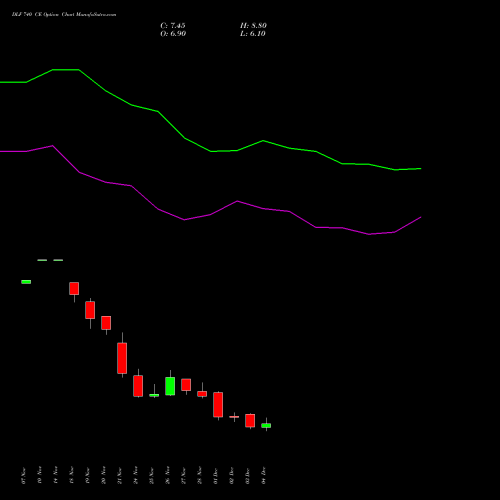Select the red candle above 20 Nov
Viewport: 500px width, 500px height.
(106, 323)
